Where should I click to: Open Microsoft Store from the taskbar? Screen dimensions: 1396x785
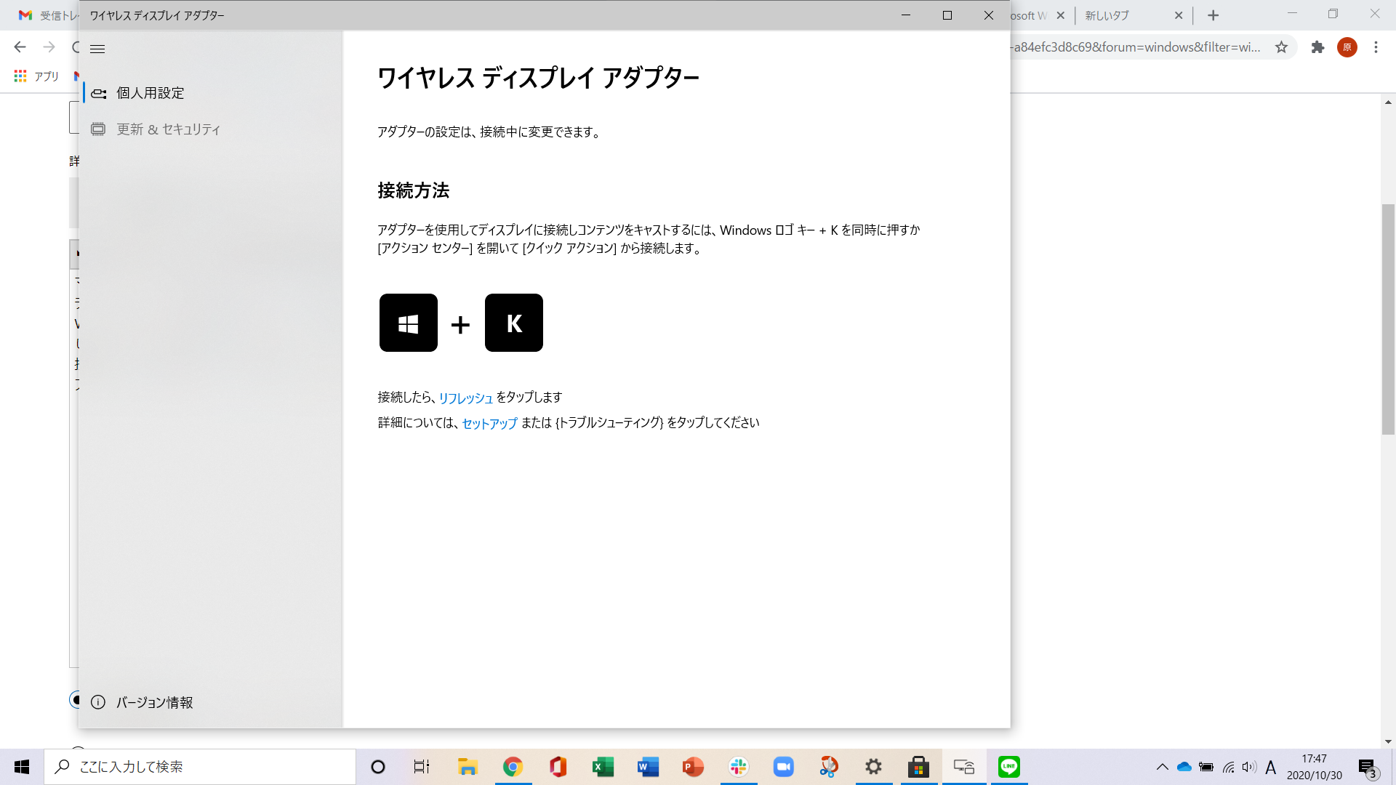[x=919, y=767]
